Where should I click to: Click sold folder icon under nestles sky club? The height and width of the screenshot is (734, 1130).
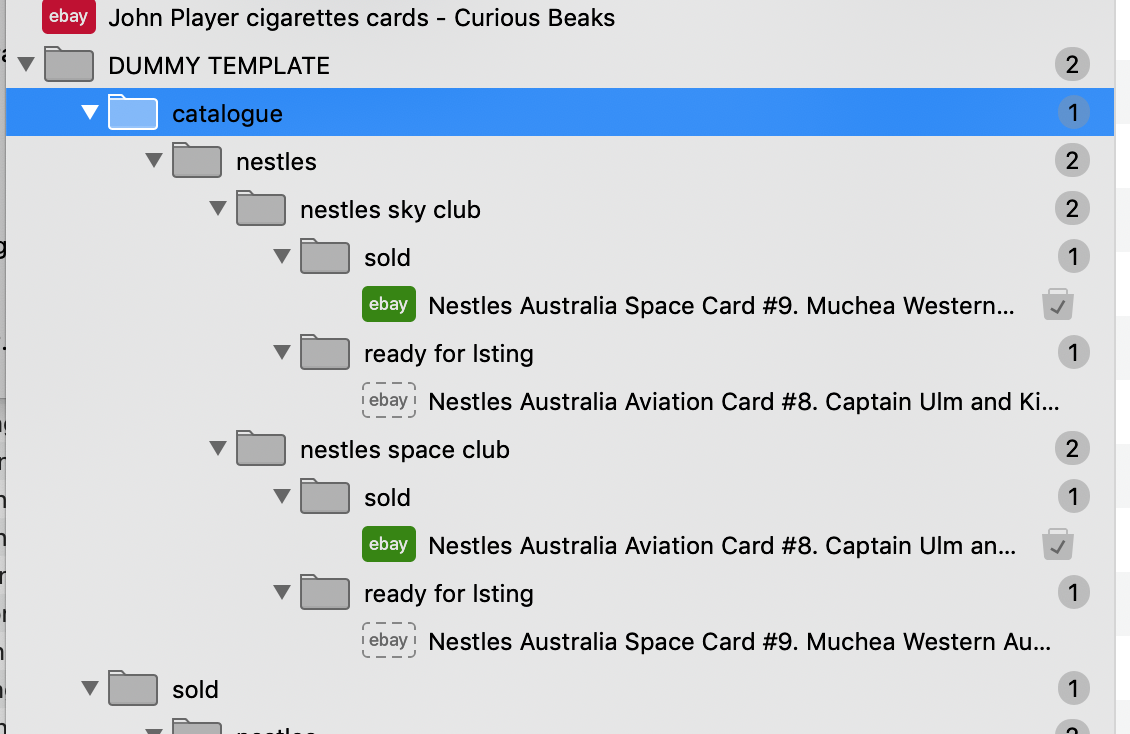coord(325,256)
